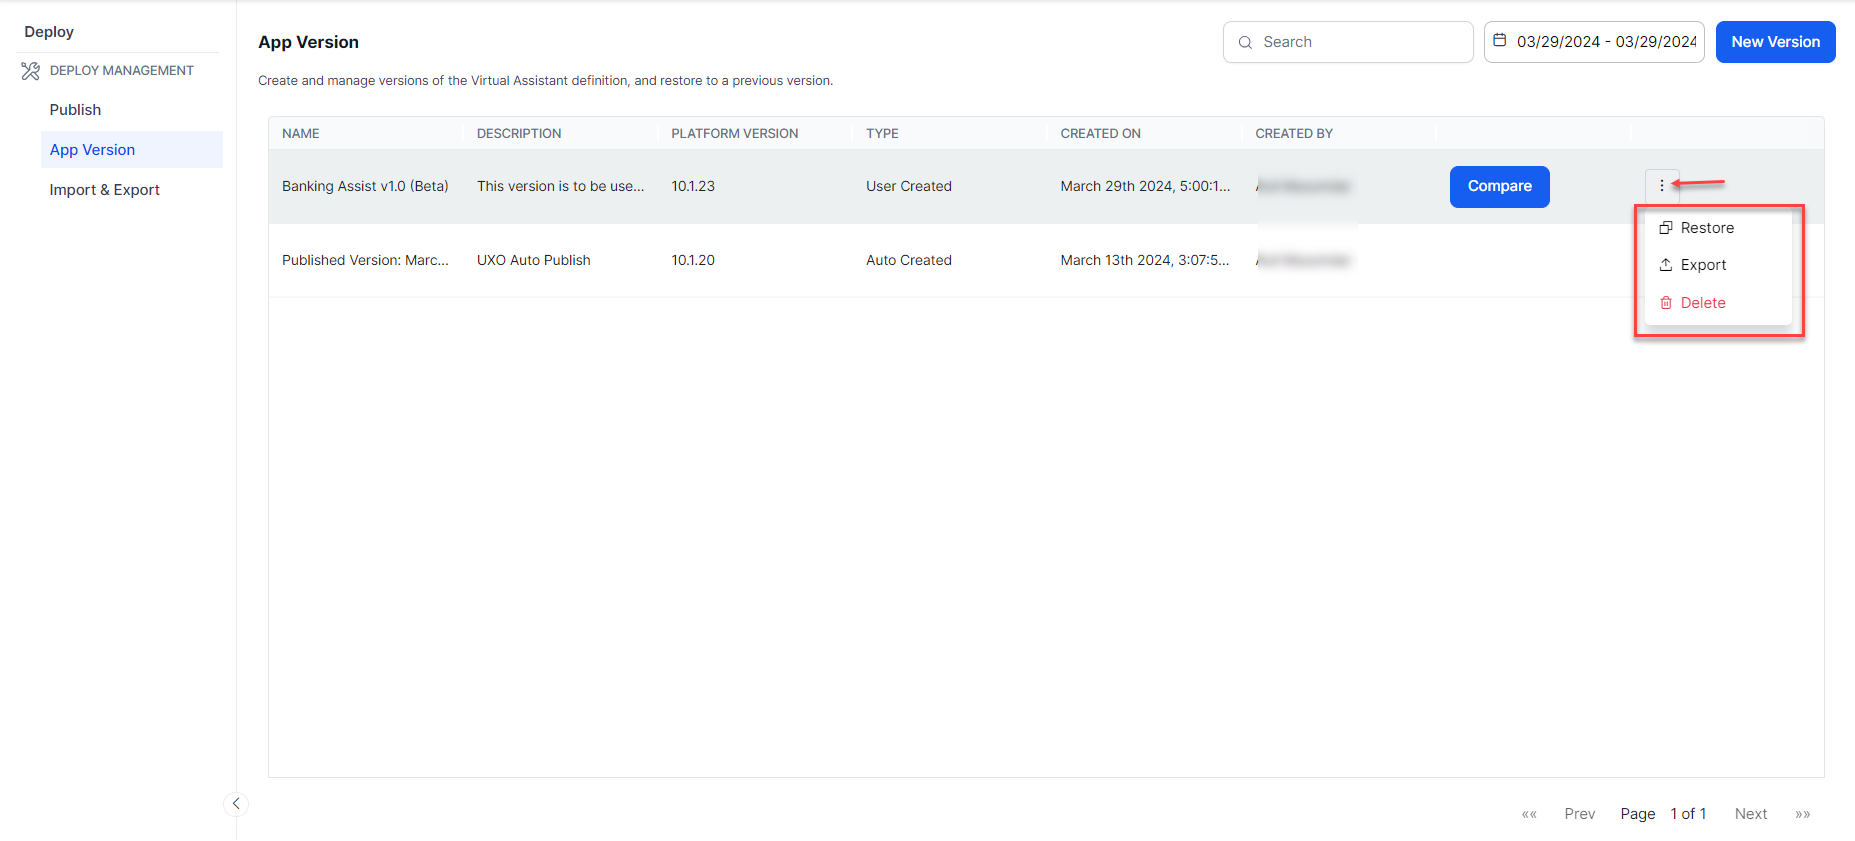Click the Compare button
1855x841 pixels.
click(x=1499, y=187)
